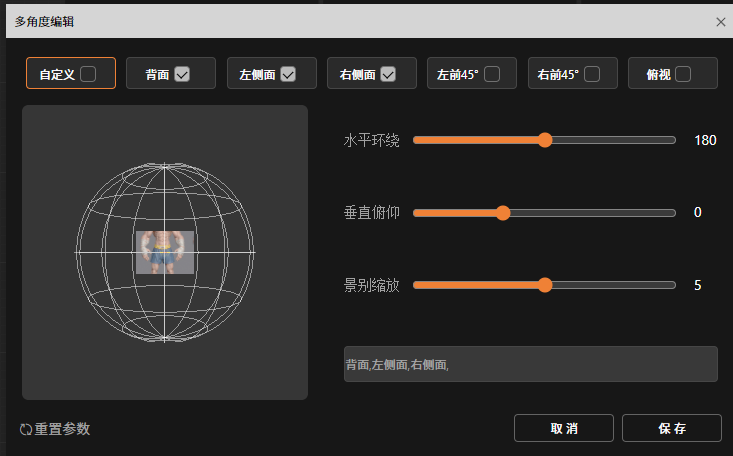Screen dimensions: 733x456
Task: Click the 取消 button
Action: [564, 428]
